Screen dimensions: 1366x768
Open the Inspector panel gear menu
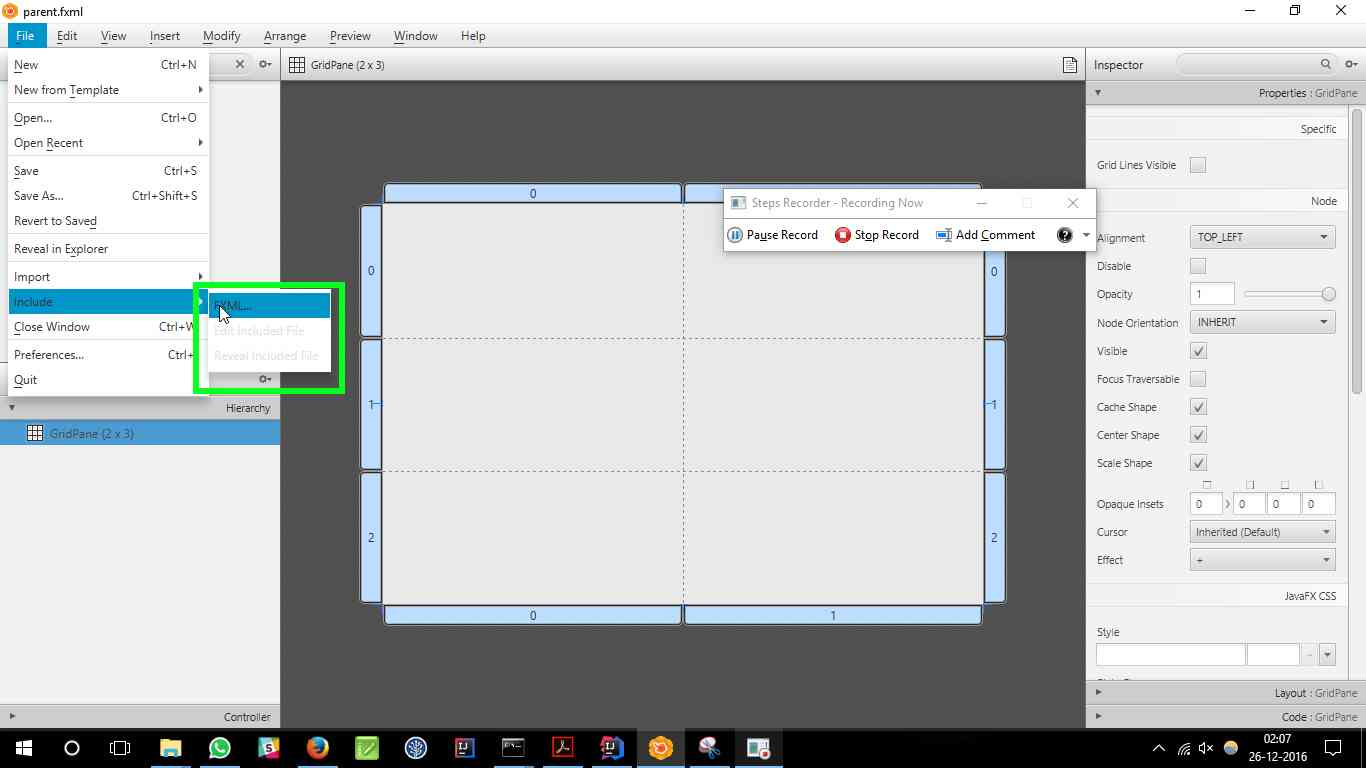point(1351,64)
